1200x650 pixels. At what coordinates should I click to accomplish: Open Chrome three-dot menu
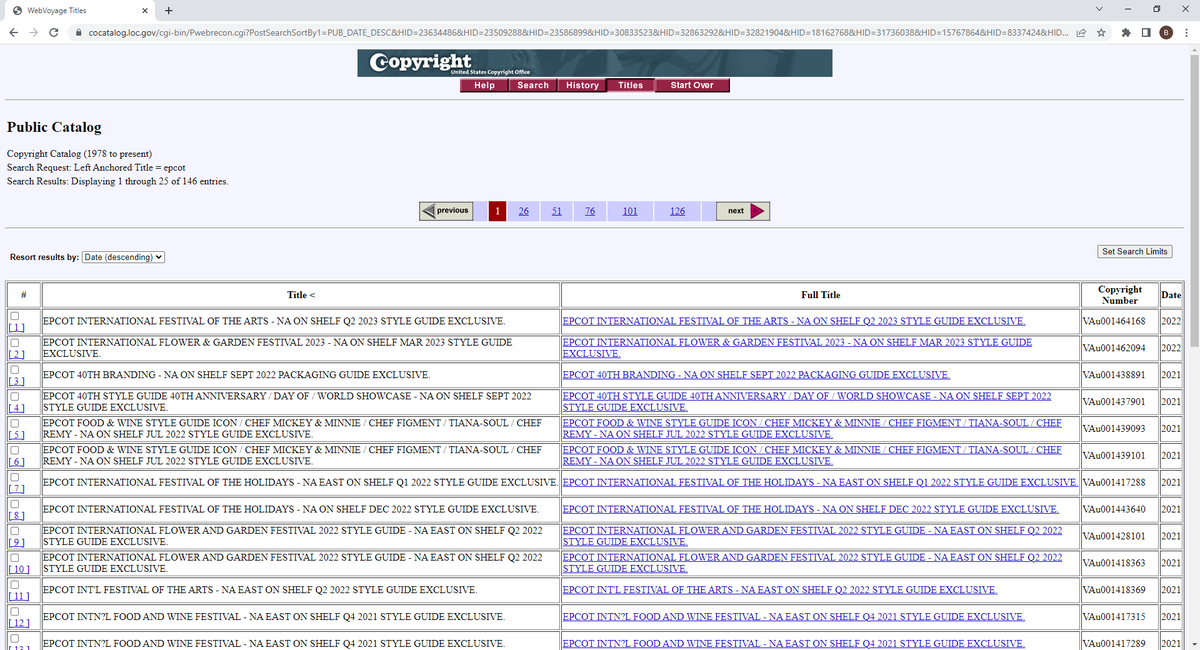1186,33
